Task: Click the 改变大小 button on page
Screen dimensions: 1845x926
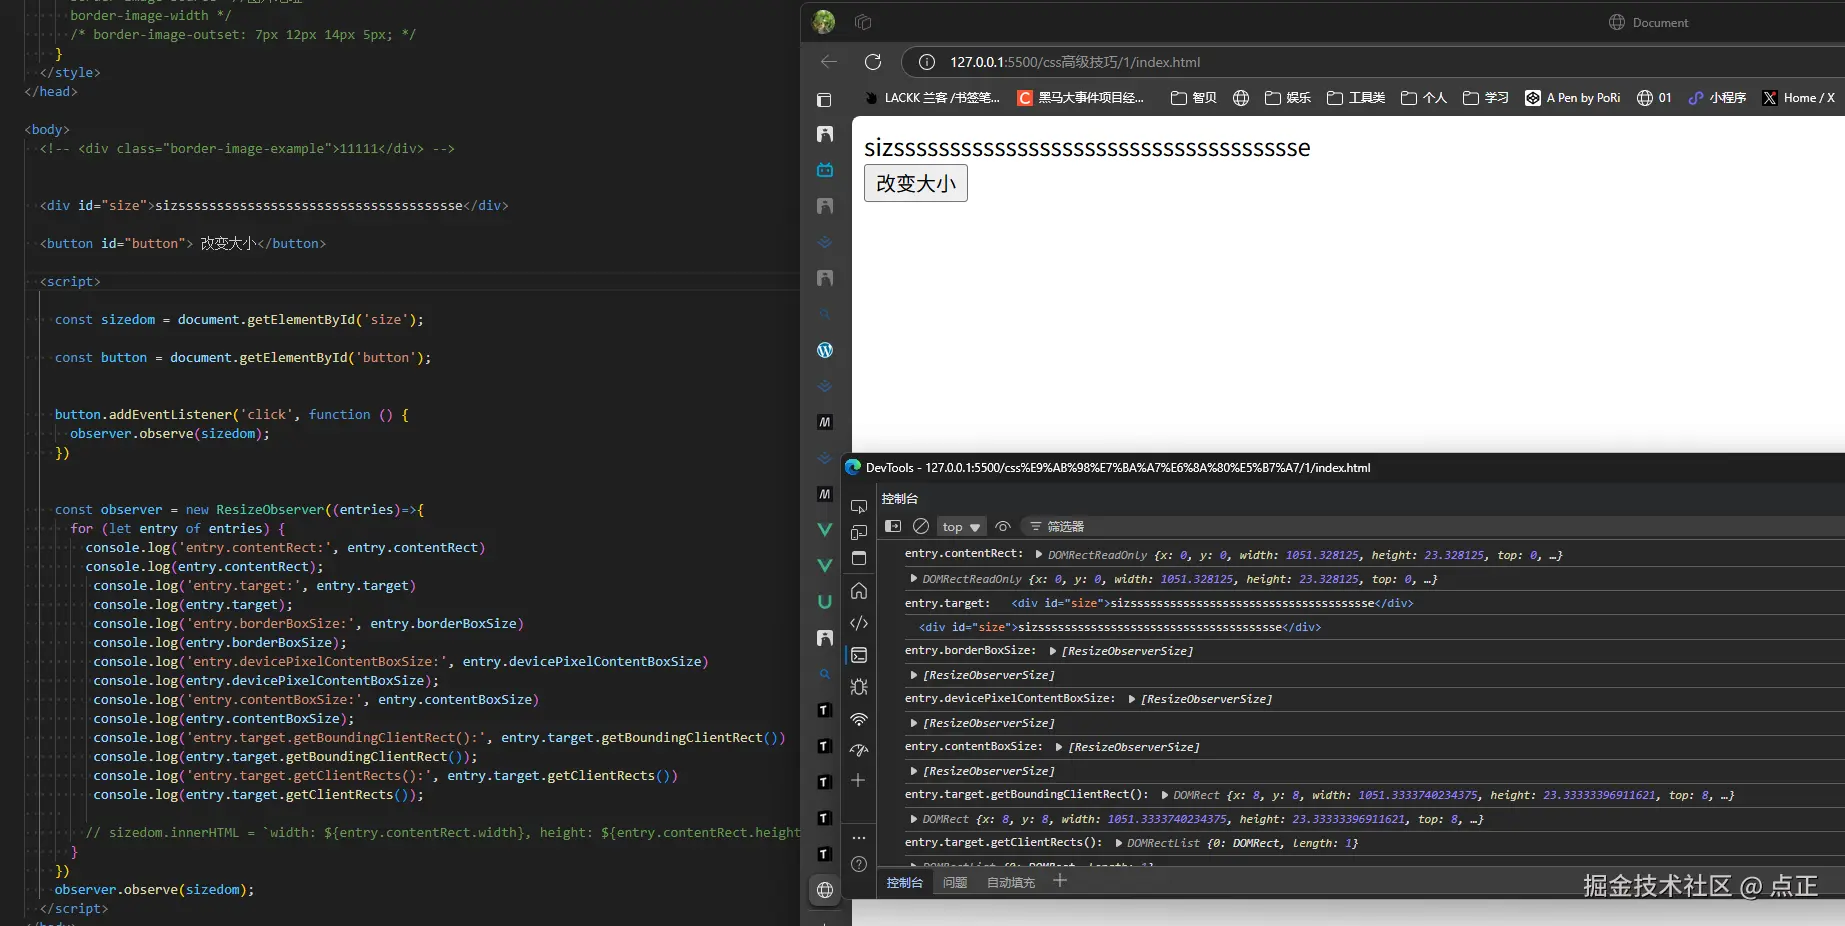Action: tap(915, 183)
